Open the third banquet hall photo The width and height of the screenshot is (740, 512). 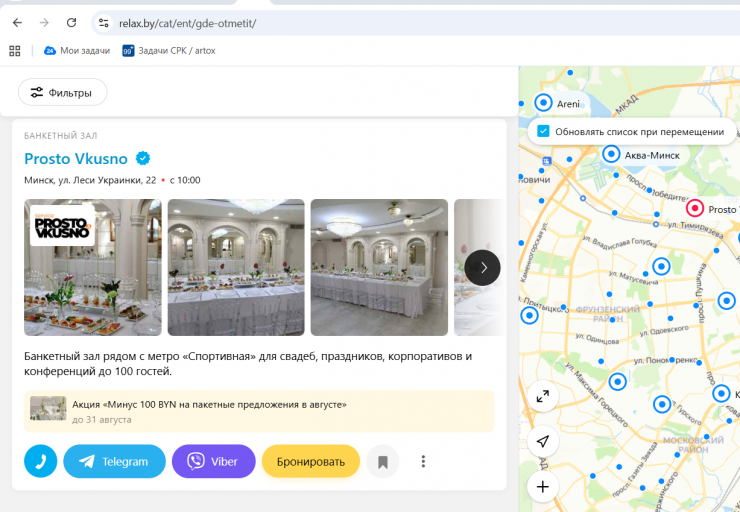[x=379, y=268]
